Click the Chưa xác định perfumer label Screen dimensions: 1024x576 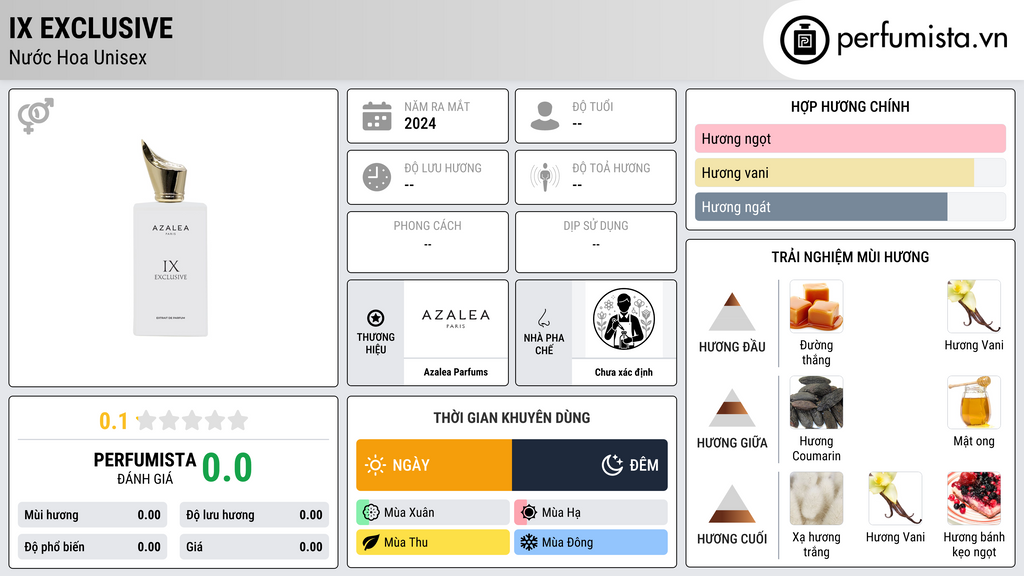pos(624,372)
